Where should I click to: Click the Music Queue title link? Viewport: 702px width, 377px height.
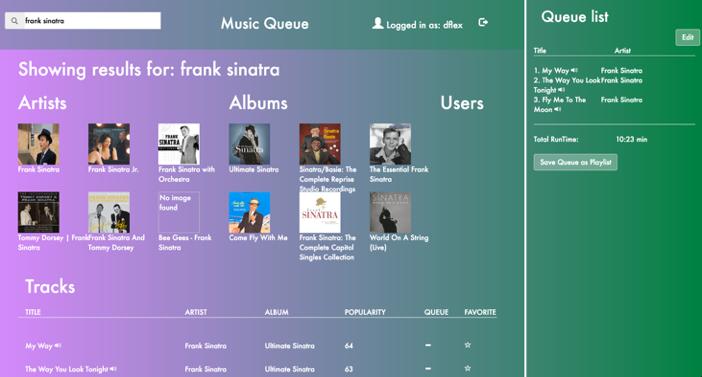(x=265, y=24)
